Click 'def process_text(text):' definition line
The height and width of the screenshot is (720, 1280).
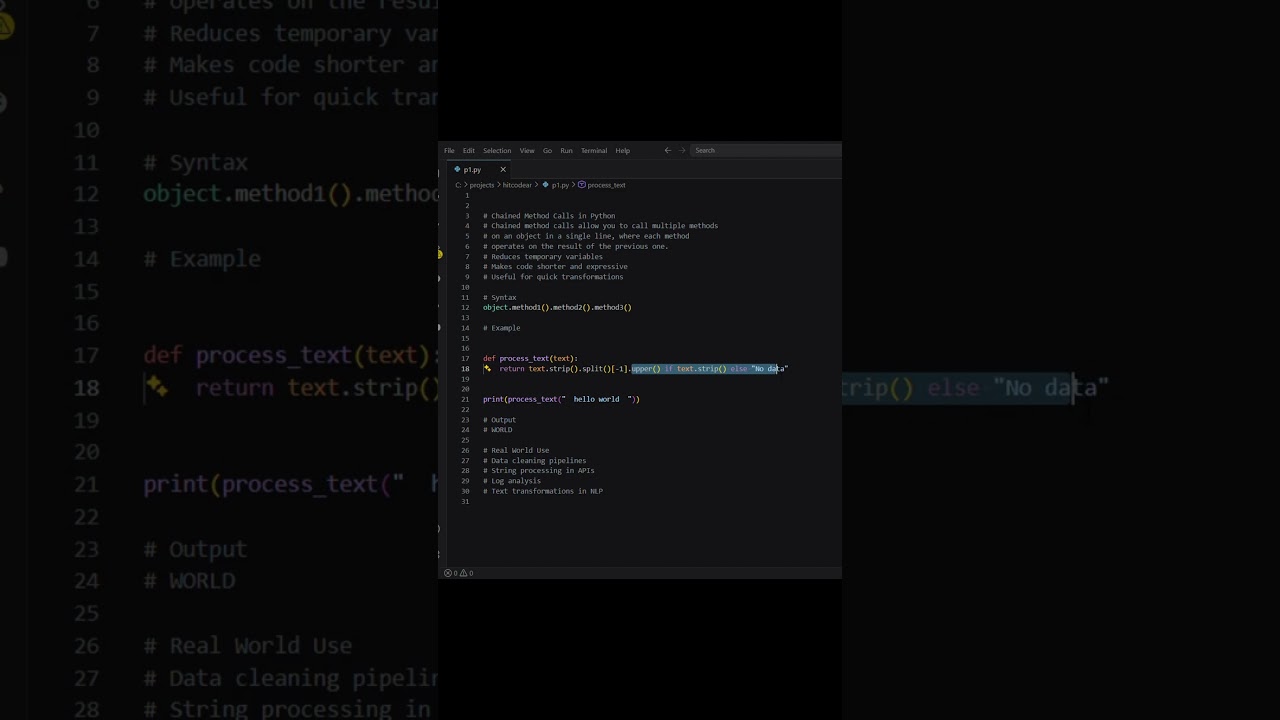coord(530,358)
